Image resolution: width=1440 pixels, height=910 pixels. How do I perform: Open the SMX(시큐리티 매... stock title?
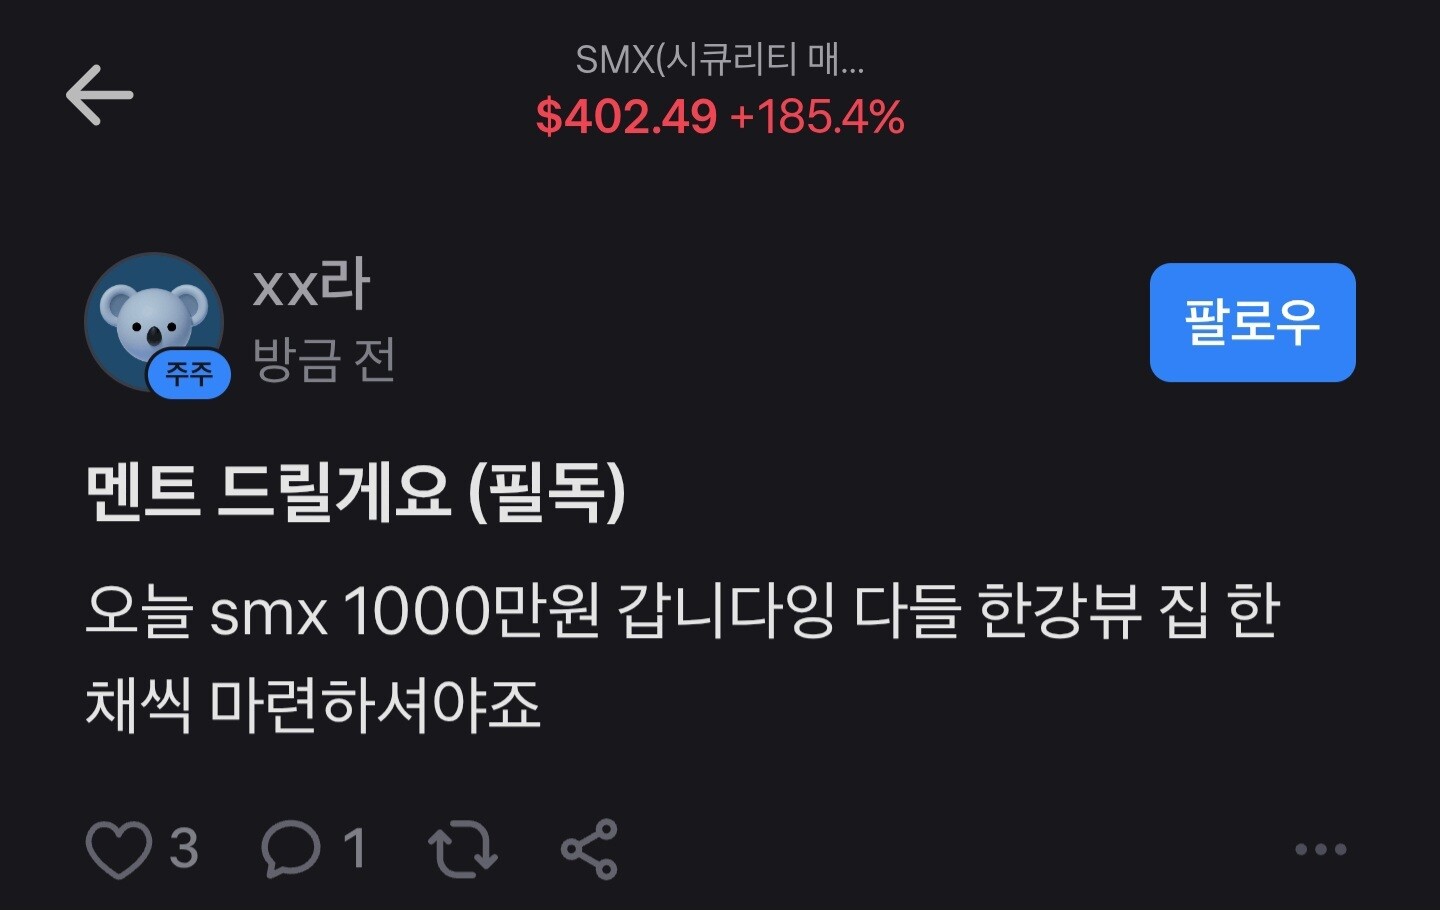pos(719,60)
